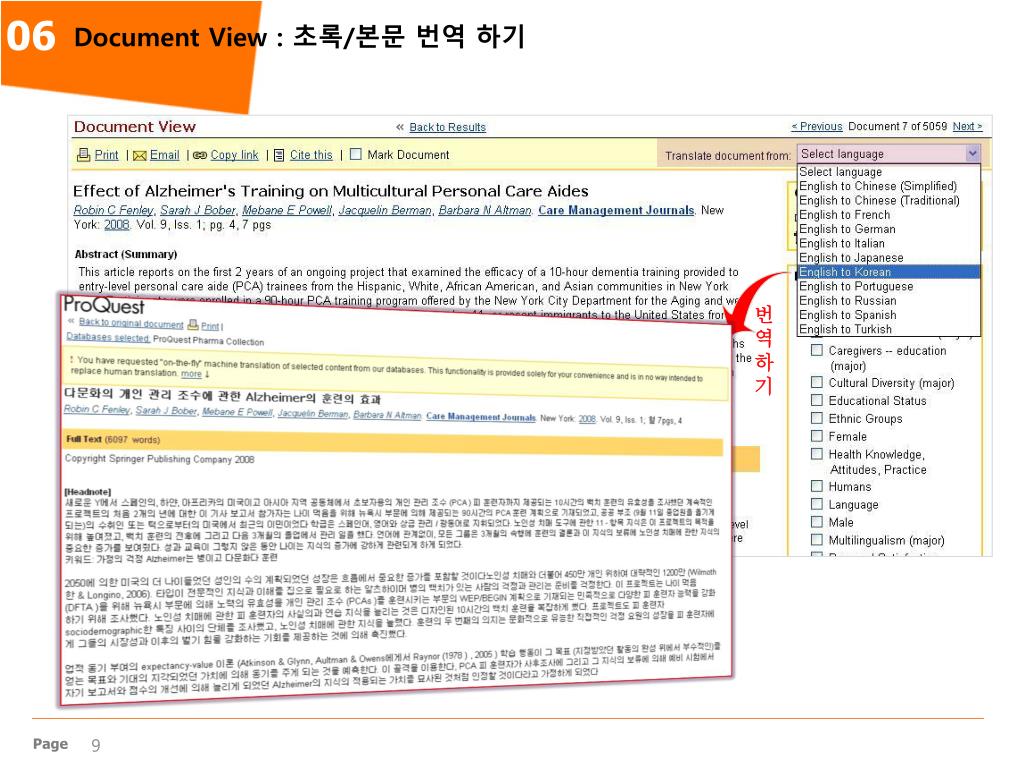Click the ProQuest logo in translated page
The width and height of the screenshot is (1024, 768).
click(x=104, y=306)
